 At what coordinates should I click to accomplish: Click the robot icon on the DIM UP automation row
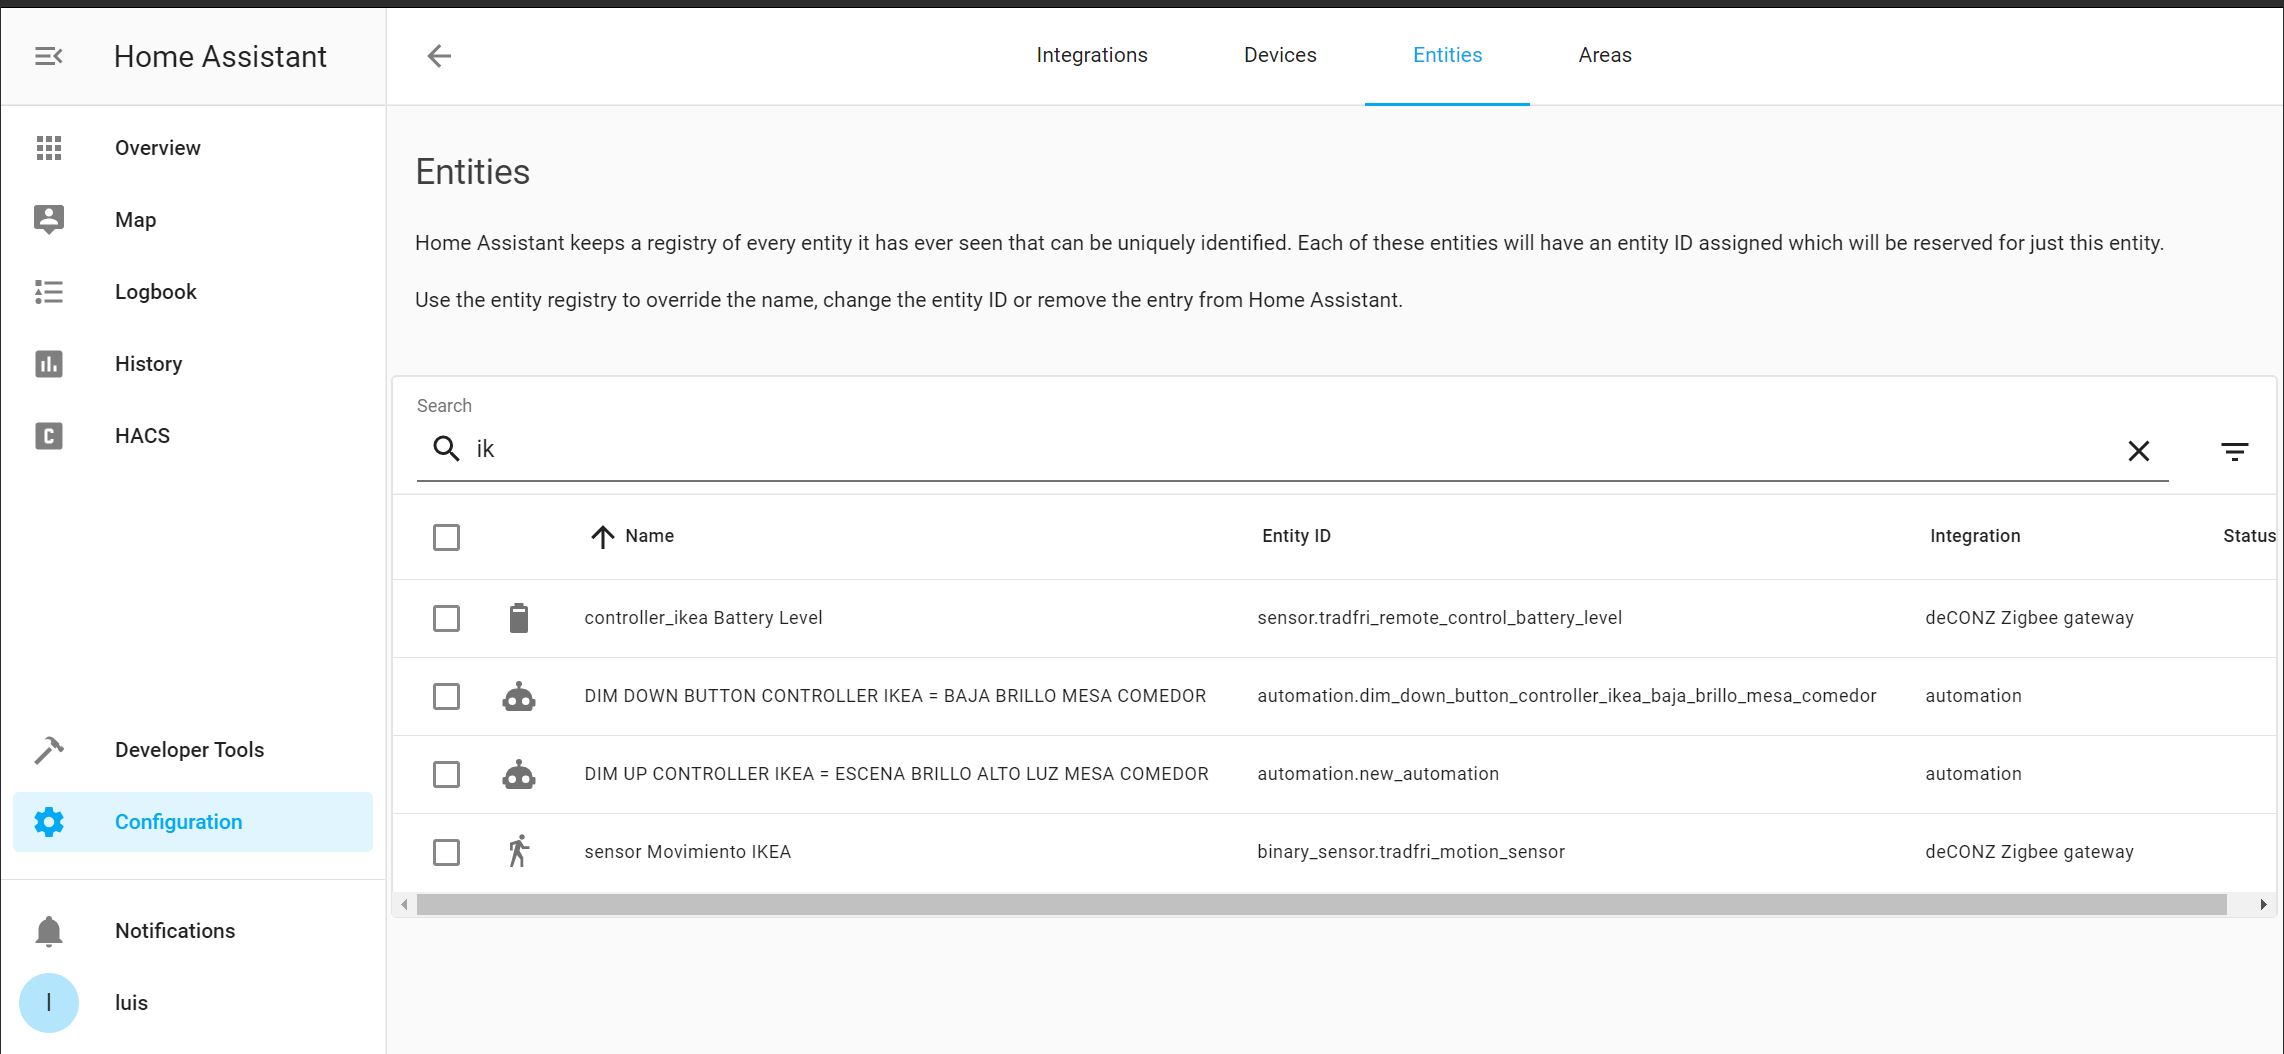519,773
